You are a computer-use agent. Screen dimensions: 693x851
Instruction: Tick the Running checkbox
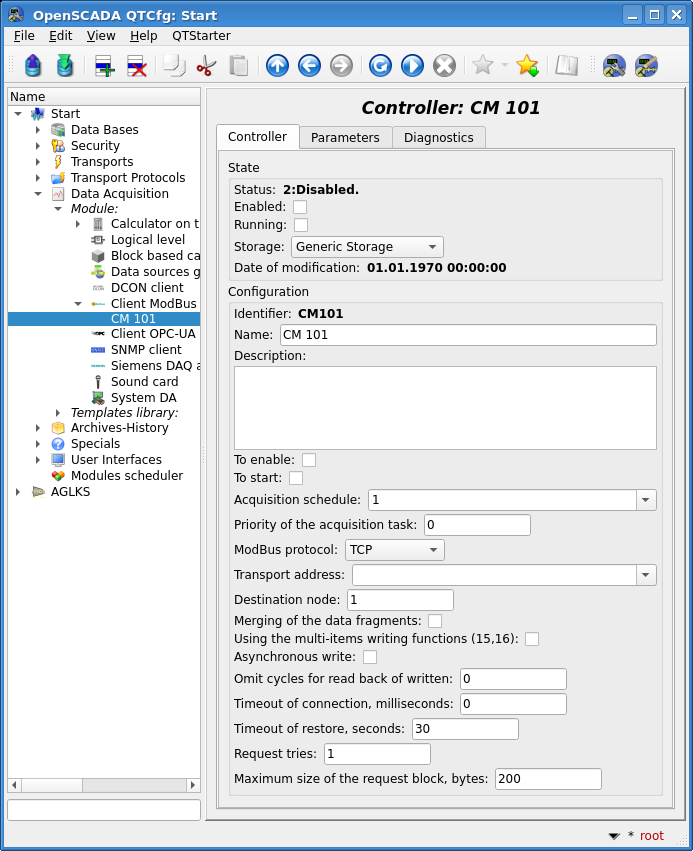click(301, 225)
